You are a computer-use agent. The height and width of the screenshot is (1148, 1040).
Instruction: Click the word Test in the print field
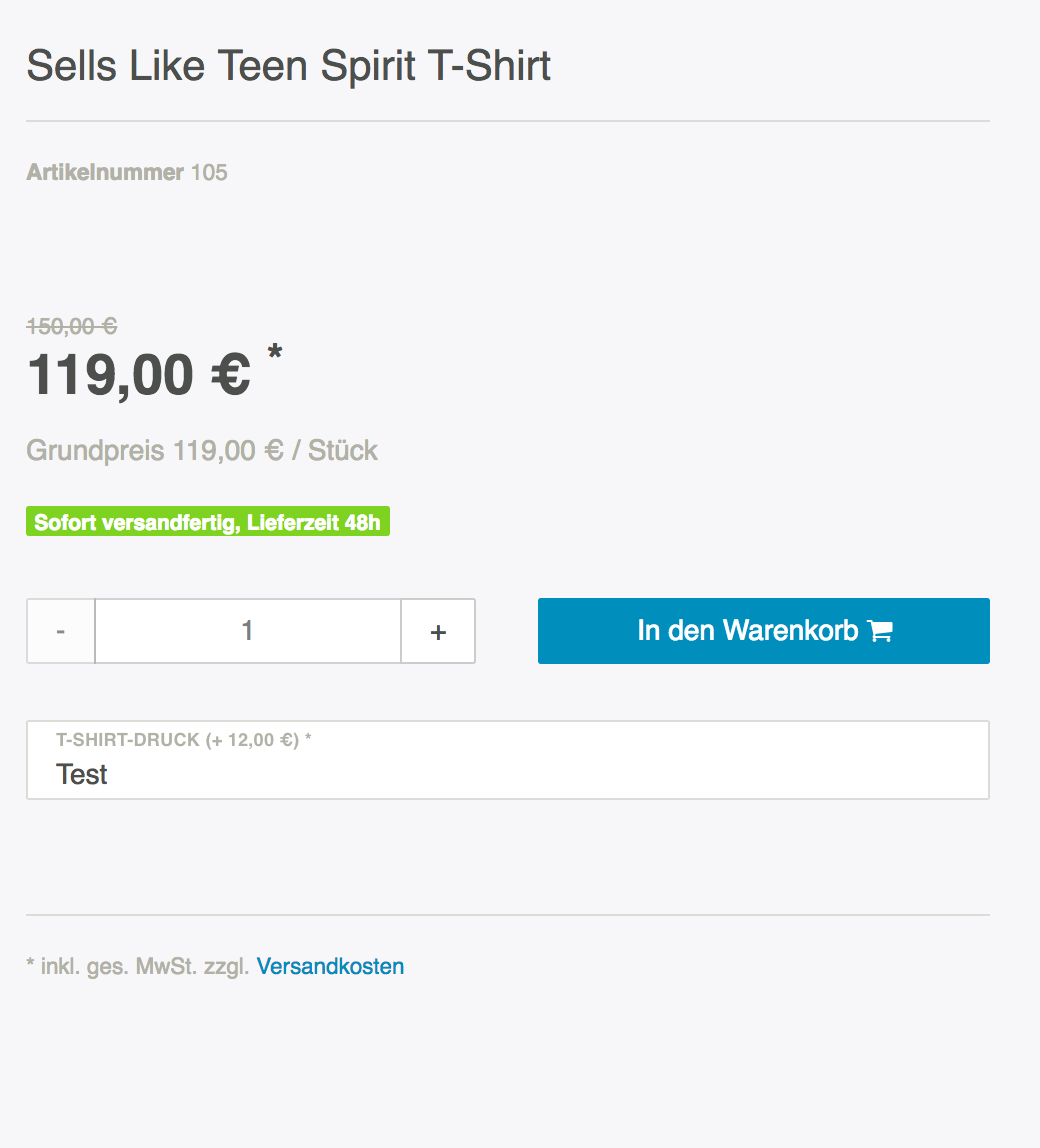point(82,775)
